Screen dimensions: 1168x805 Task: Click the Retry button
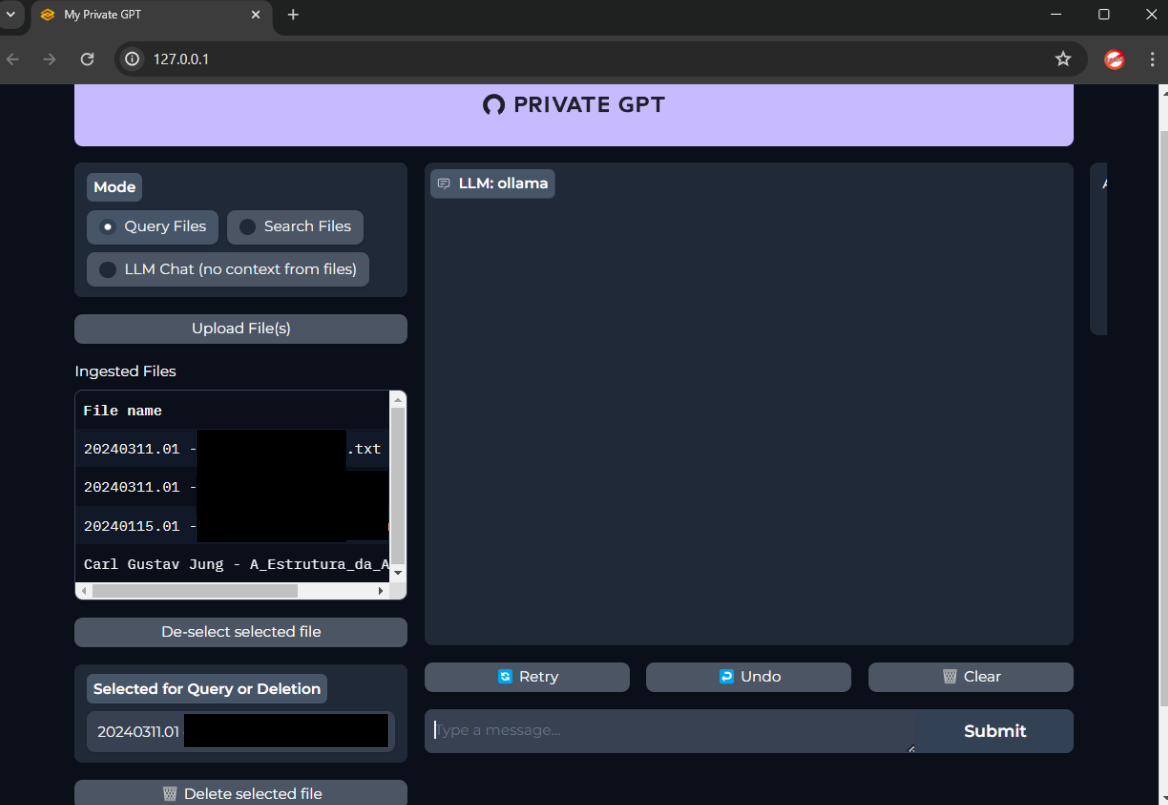527,677
